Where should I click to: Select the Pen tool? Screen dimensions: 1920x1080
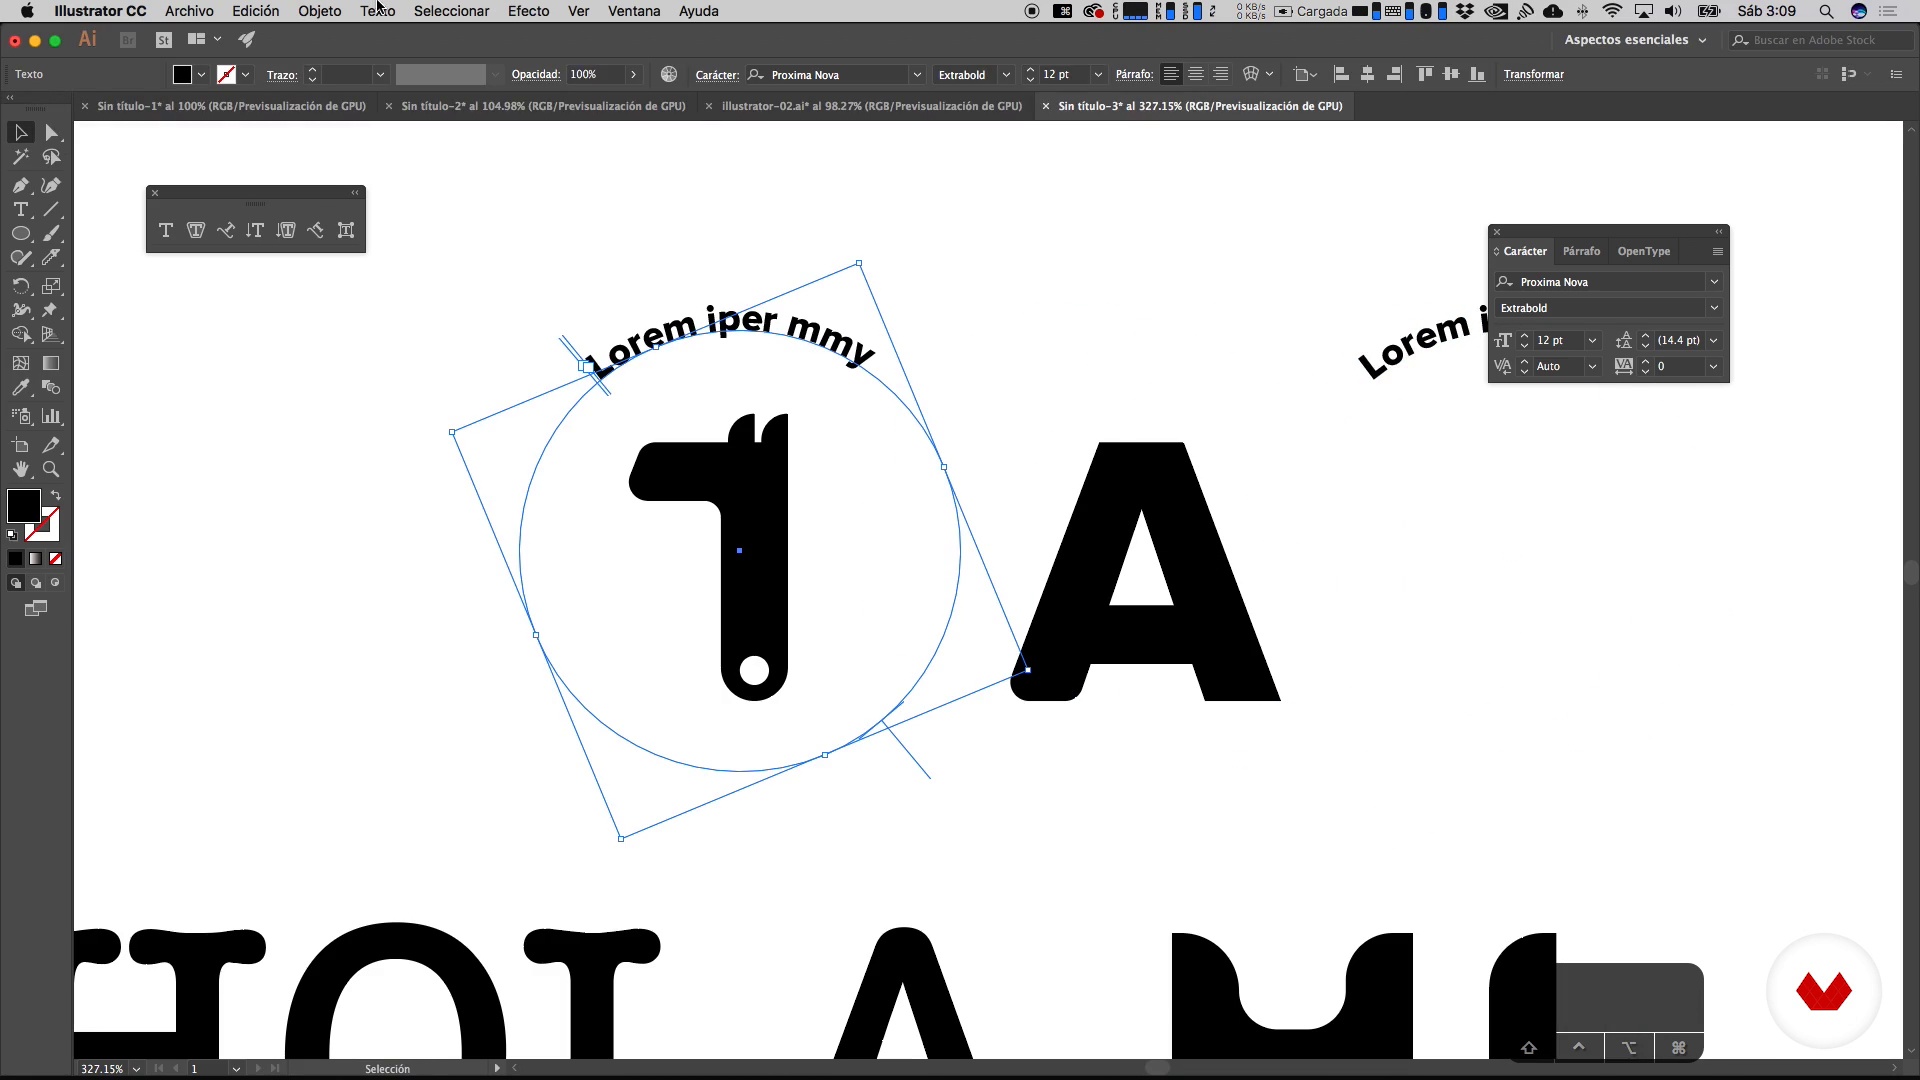click(x=21, y=185)
